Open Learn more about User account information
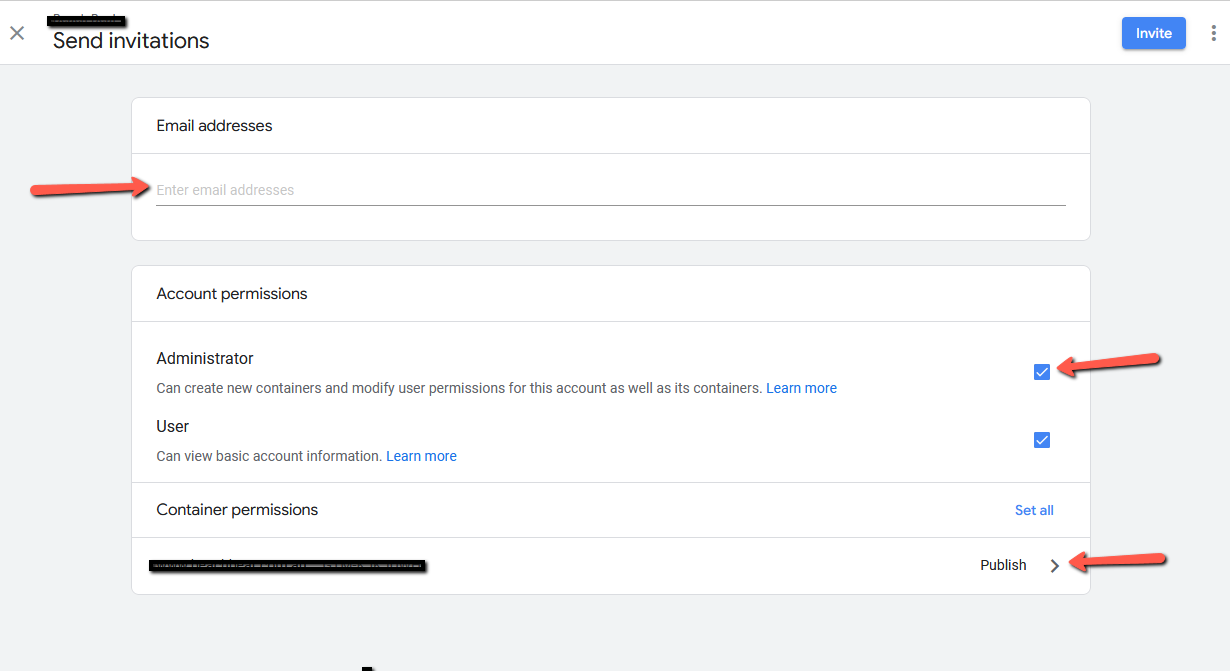 421,455
